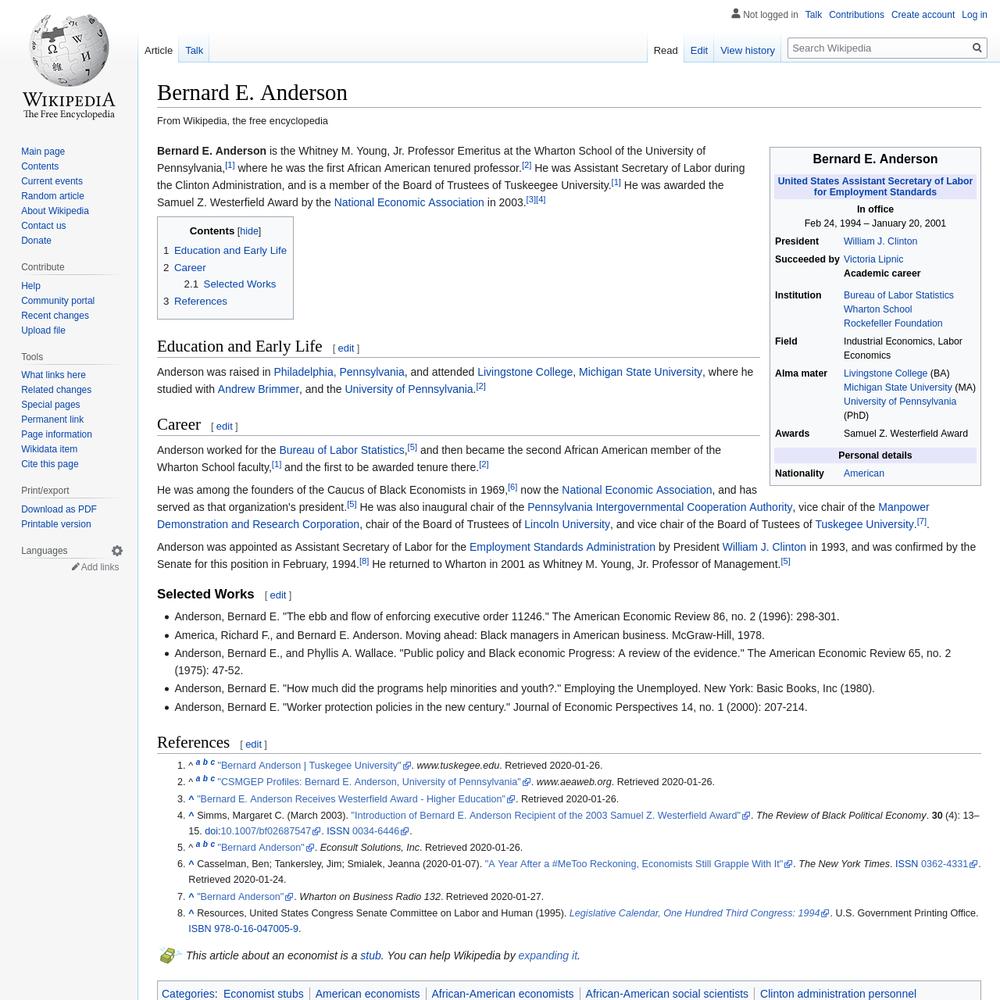Go to Main page in sidebar
The width and height of the screenshot is (1000, 1000).
point(43,151)
